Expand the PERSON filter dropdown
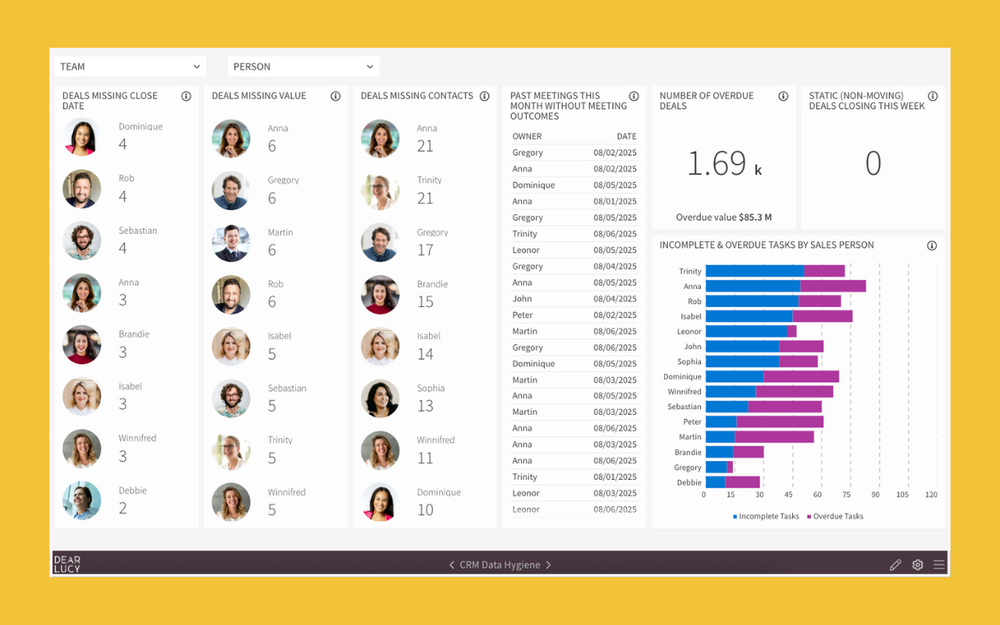 point(304,66)
